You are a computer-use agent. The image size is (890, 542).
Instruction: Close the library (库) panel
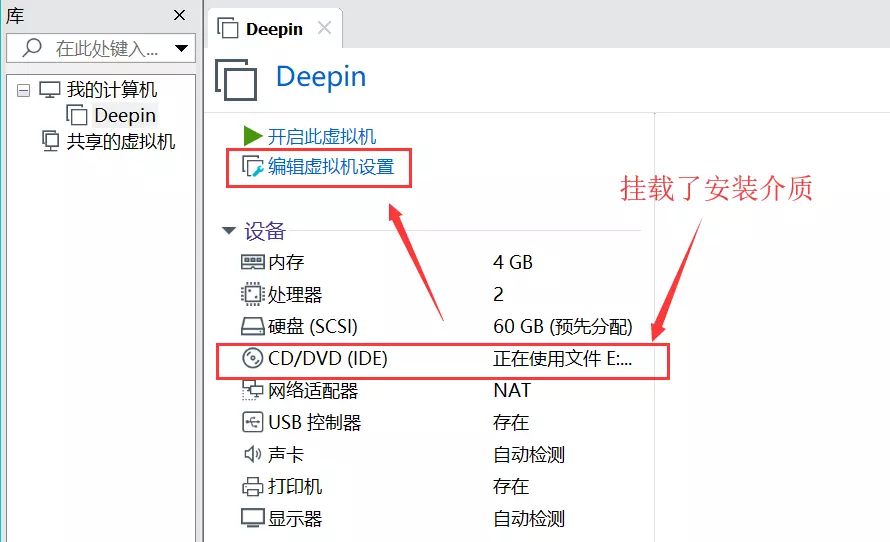[179, 15]
